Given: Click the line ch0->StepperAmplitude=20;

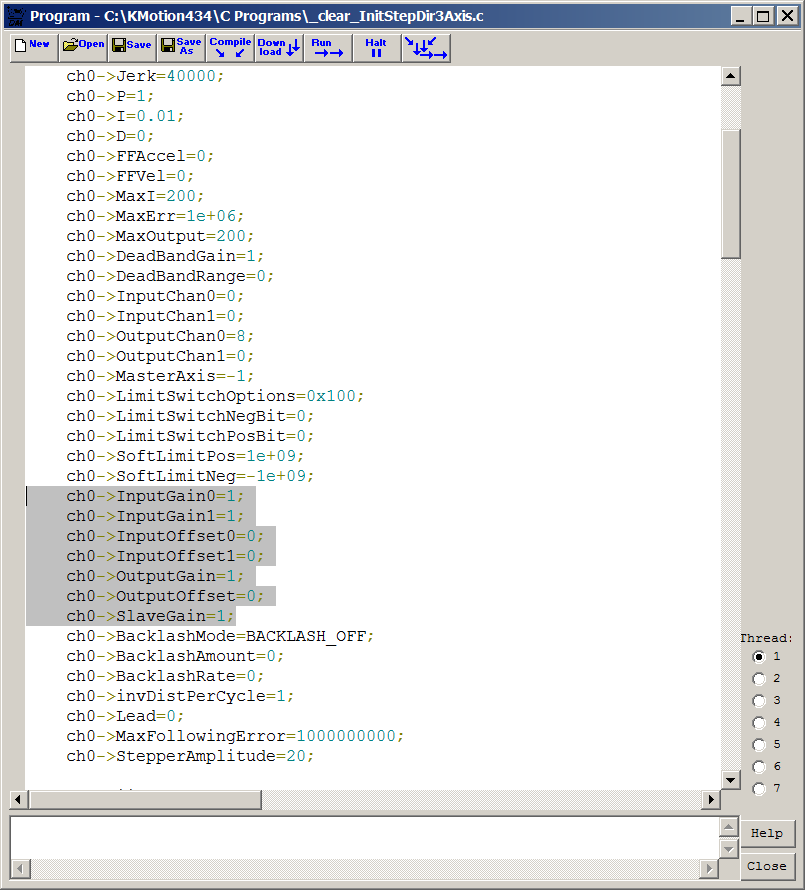Looking at the screenshot, I should pyautogui.click(x=190, y=756).
